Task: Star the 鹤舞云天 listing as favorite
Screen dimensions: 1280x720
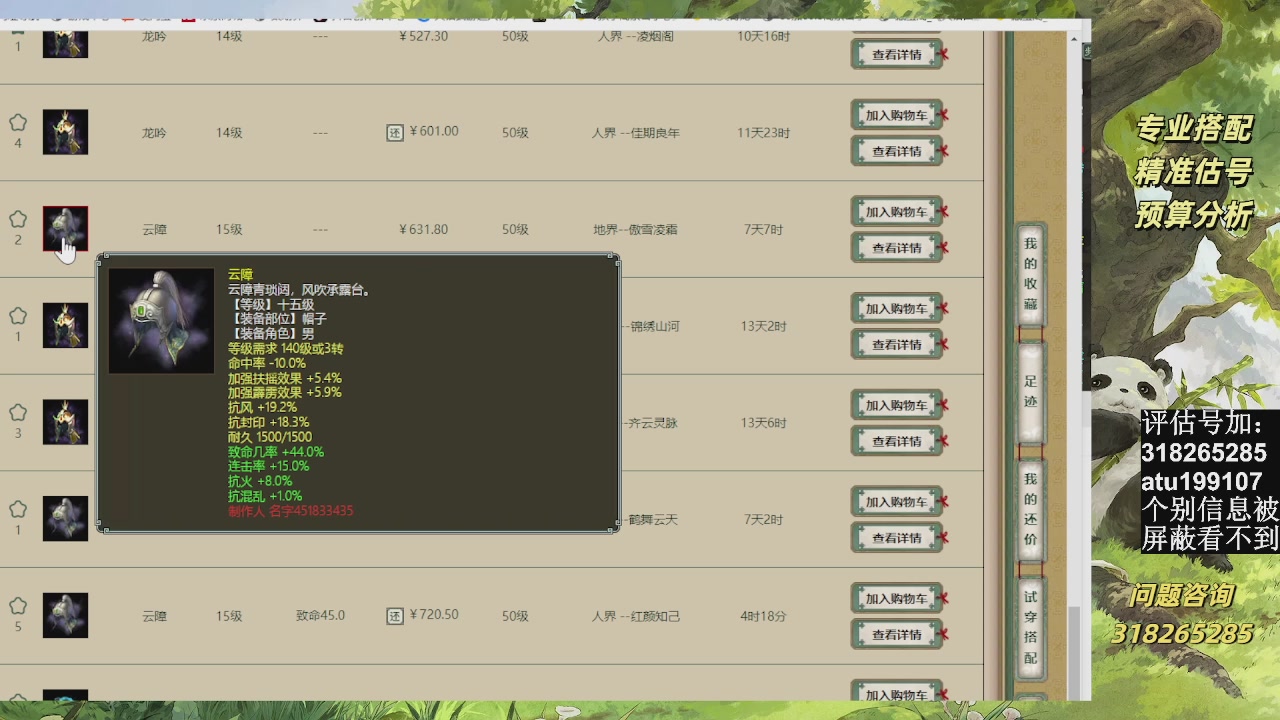Action: [18, 509]
